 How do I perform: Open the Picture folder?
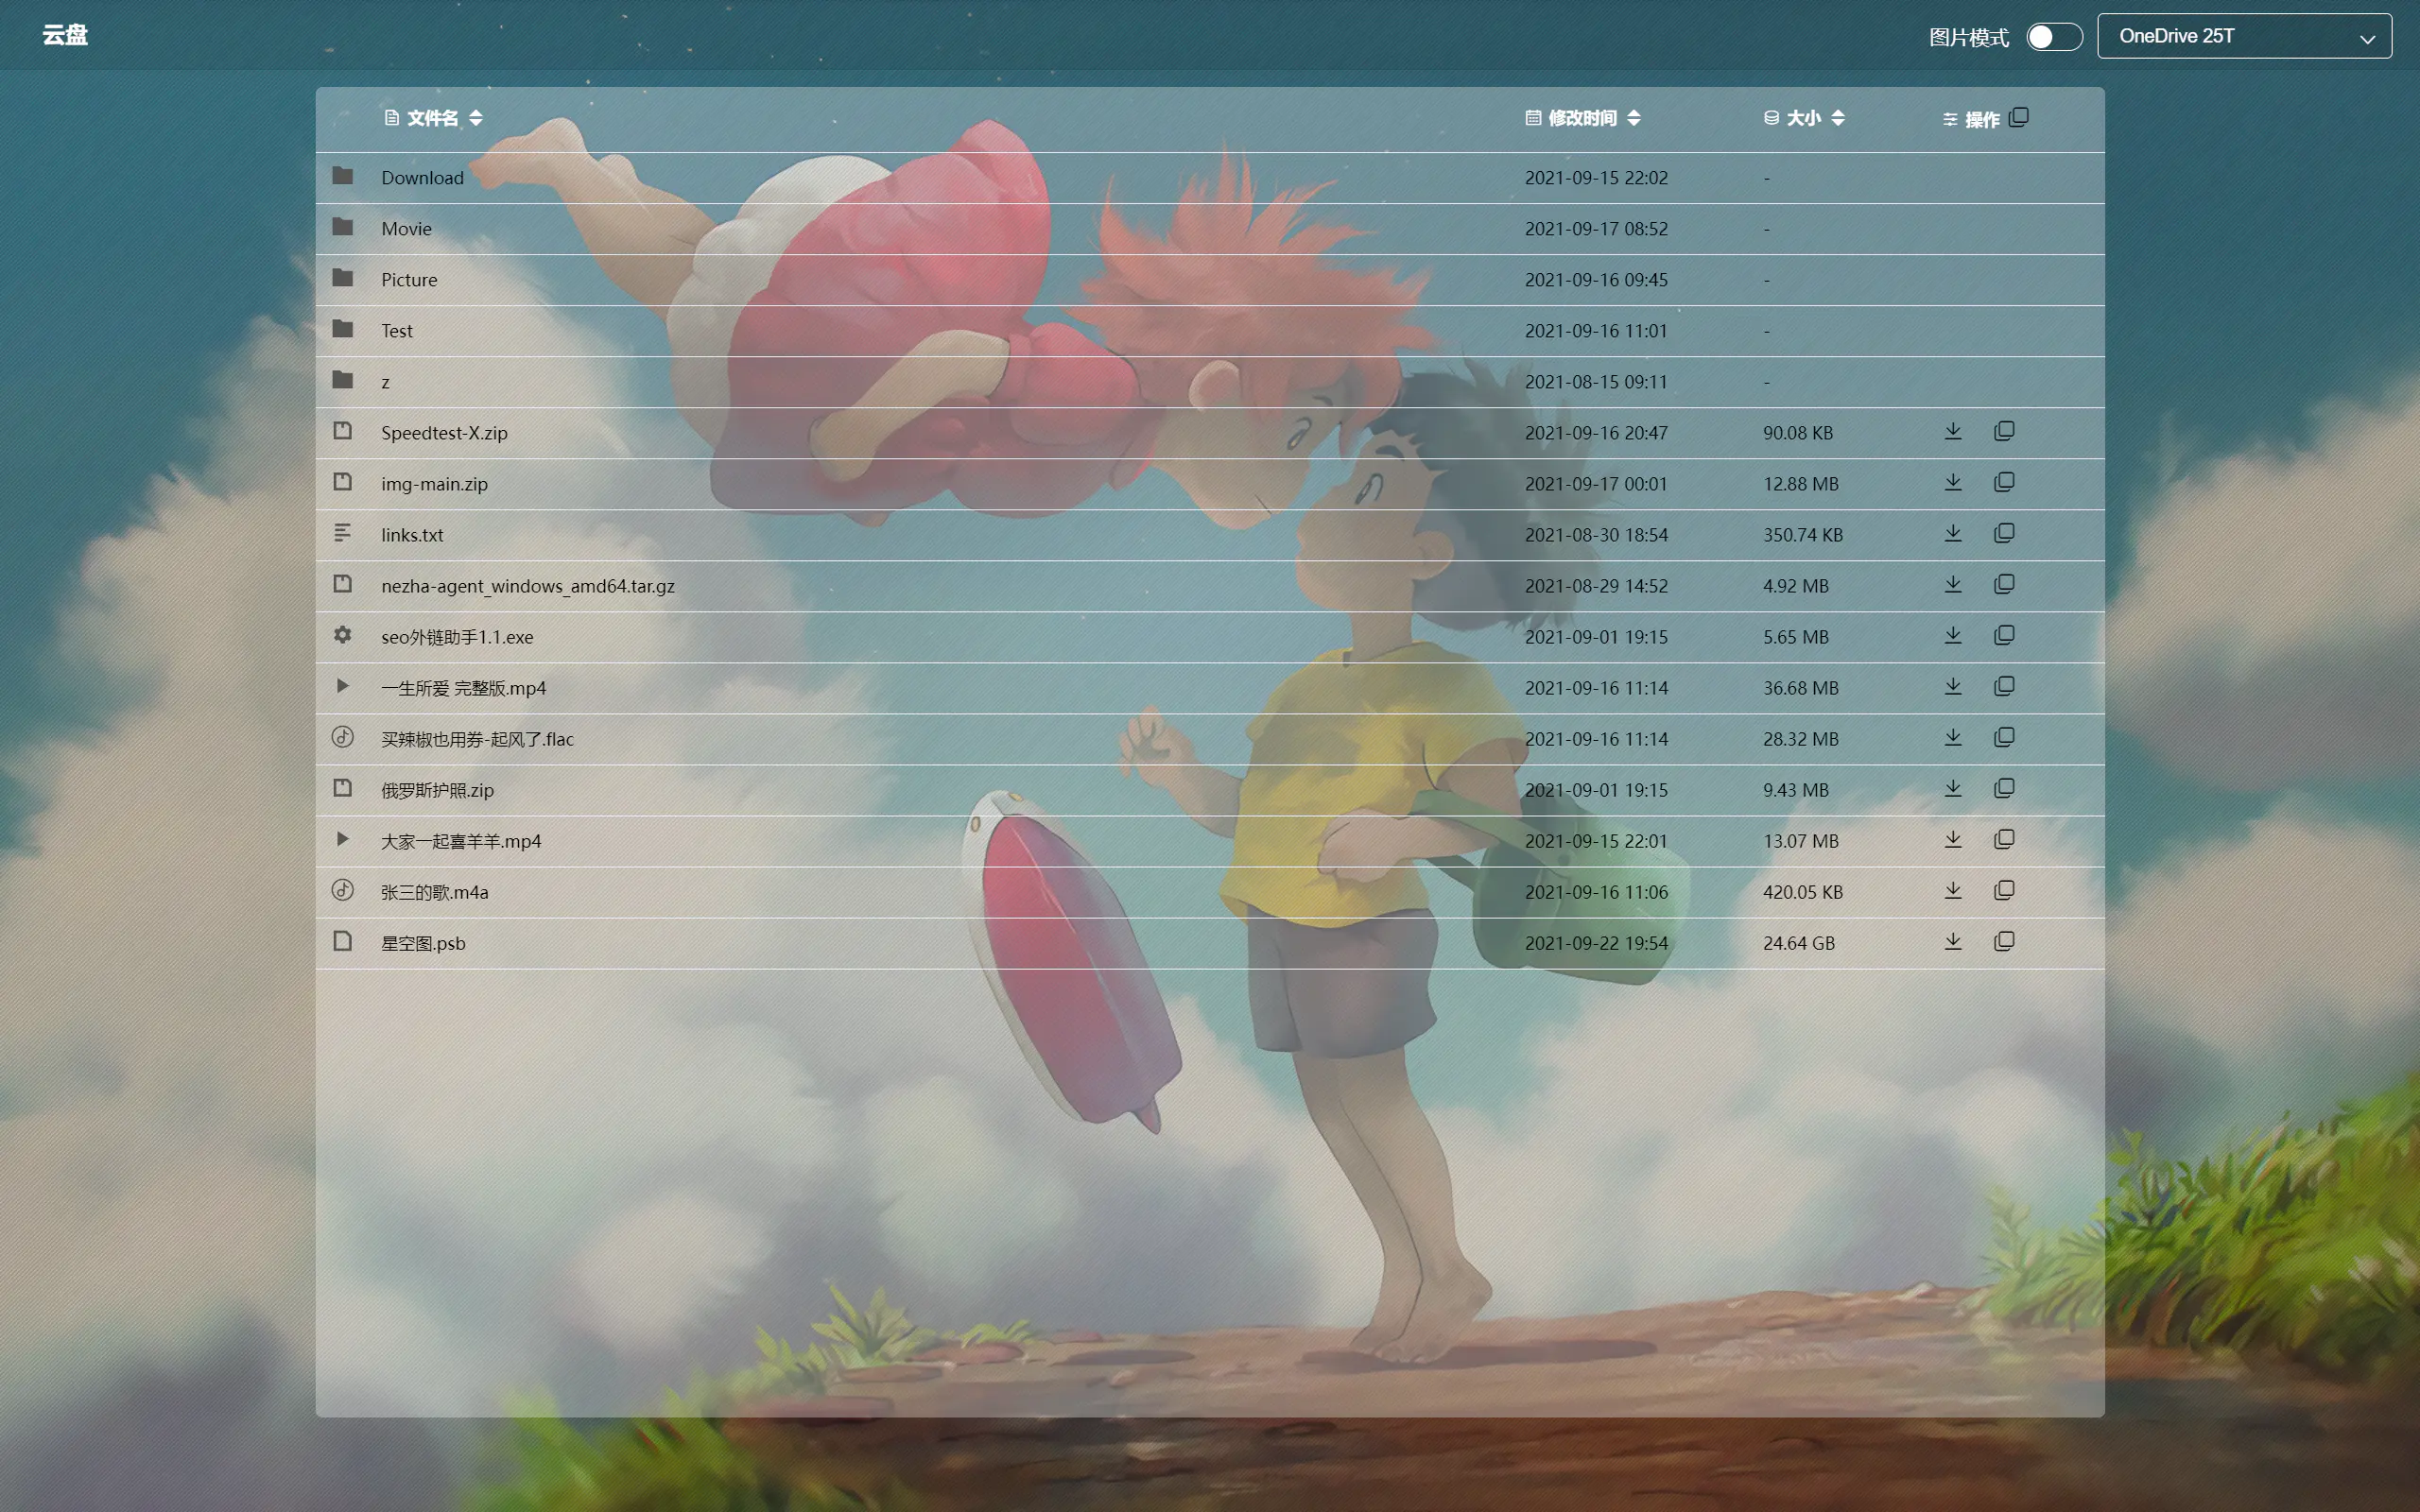click(x=409, y=280)
